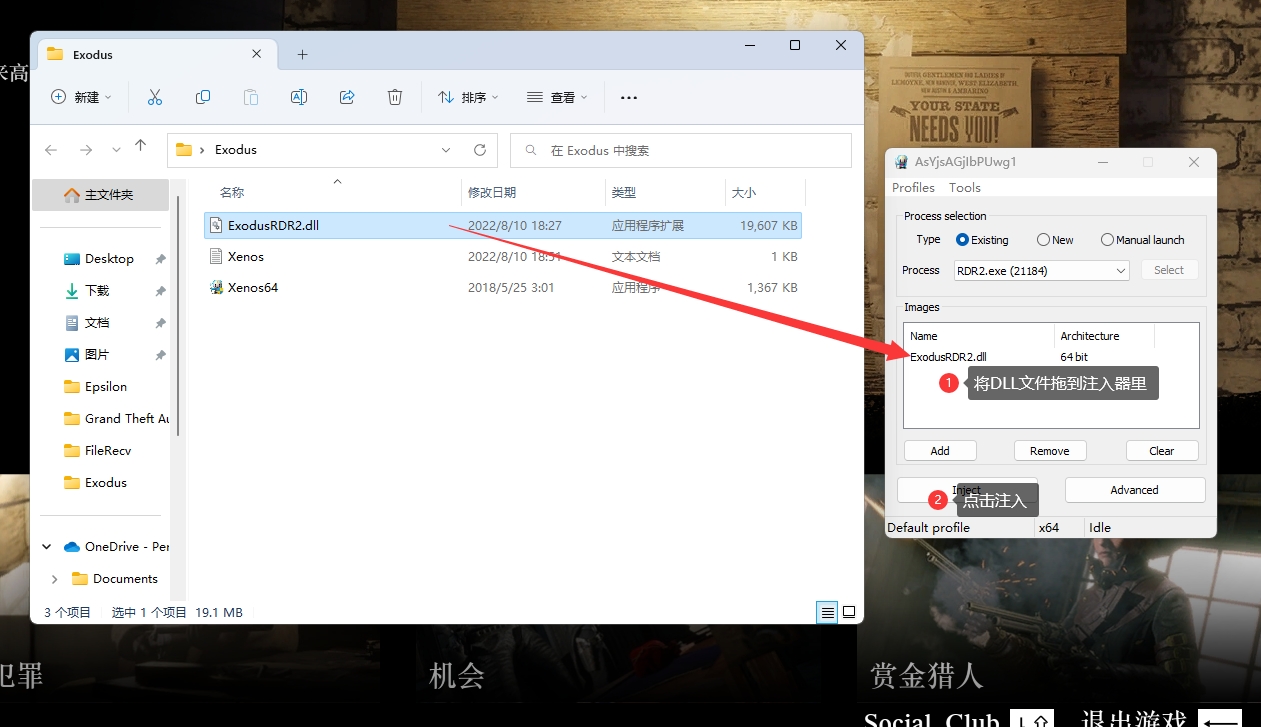
Task: Click the Share icon in toolbar
Action: 347,97
